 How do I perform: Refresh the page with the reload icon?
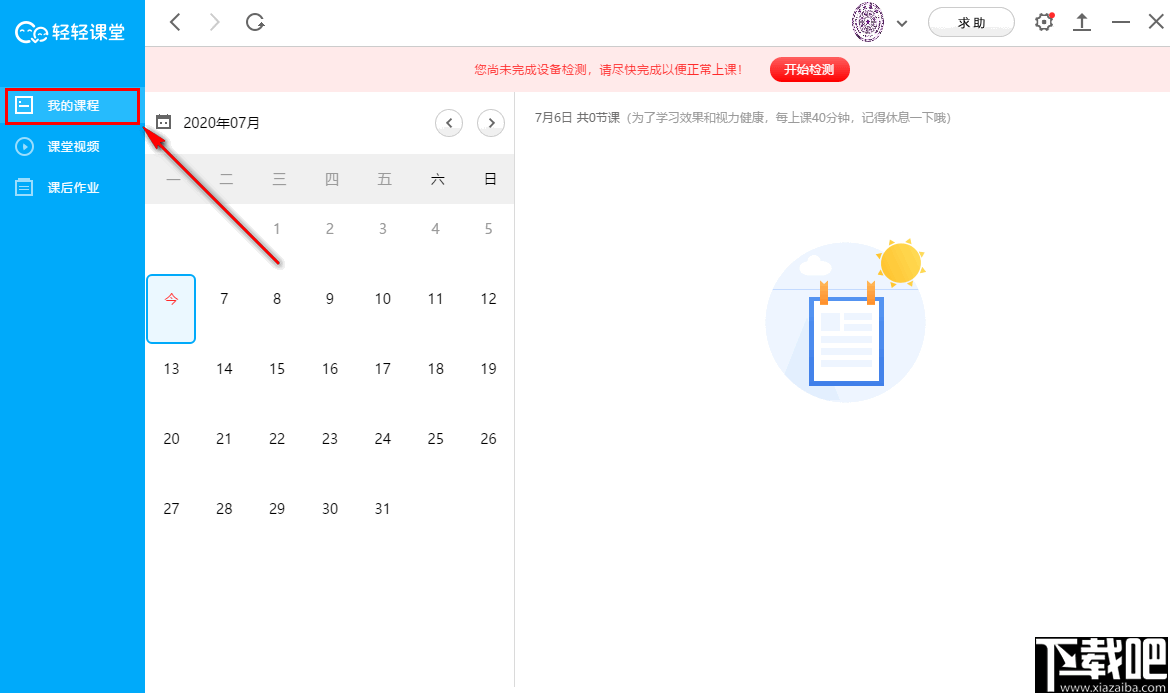pos(255,21)
